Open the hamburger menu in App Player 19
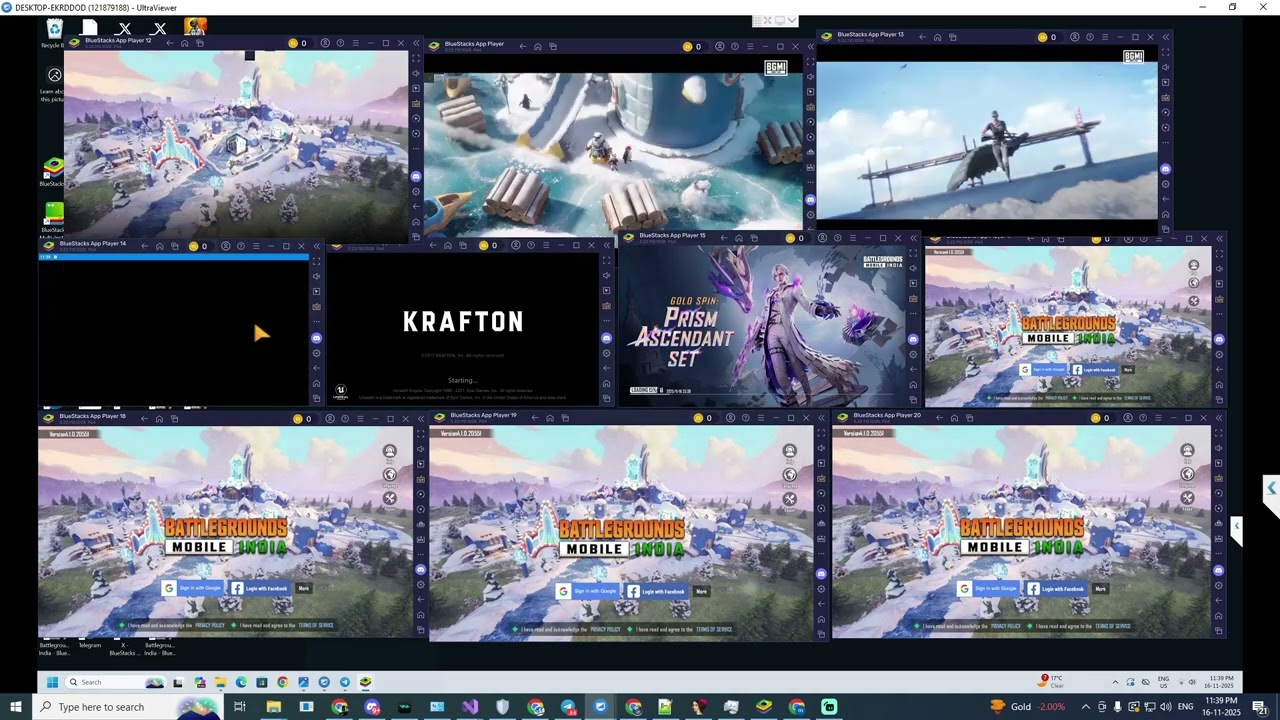This screenshot has width=1280, height=720. point(760,417)
